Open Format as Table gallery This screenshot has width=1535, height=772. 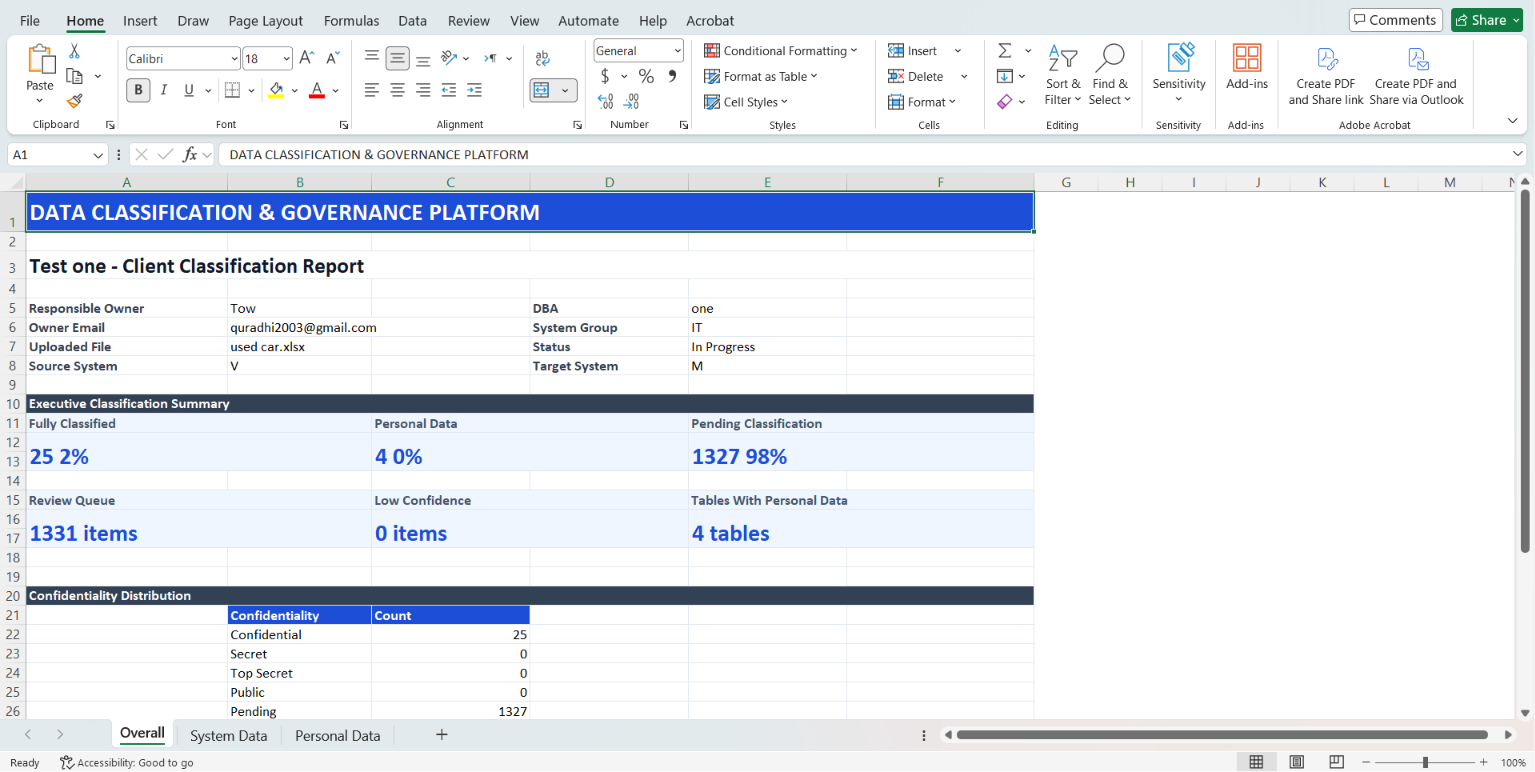[x=761, y=76]
